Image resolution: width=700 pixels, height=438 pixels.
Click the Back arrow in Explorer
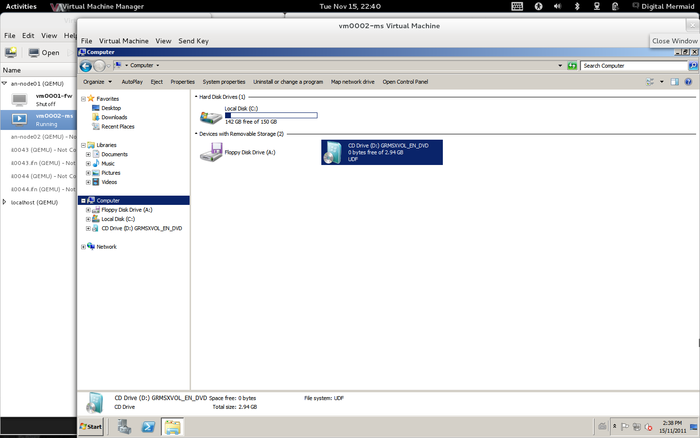pyautogui.click(x=86, y=66)
